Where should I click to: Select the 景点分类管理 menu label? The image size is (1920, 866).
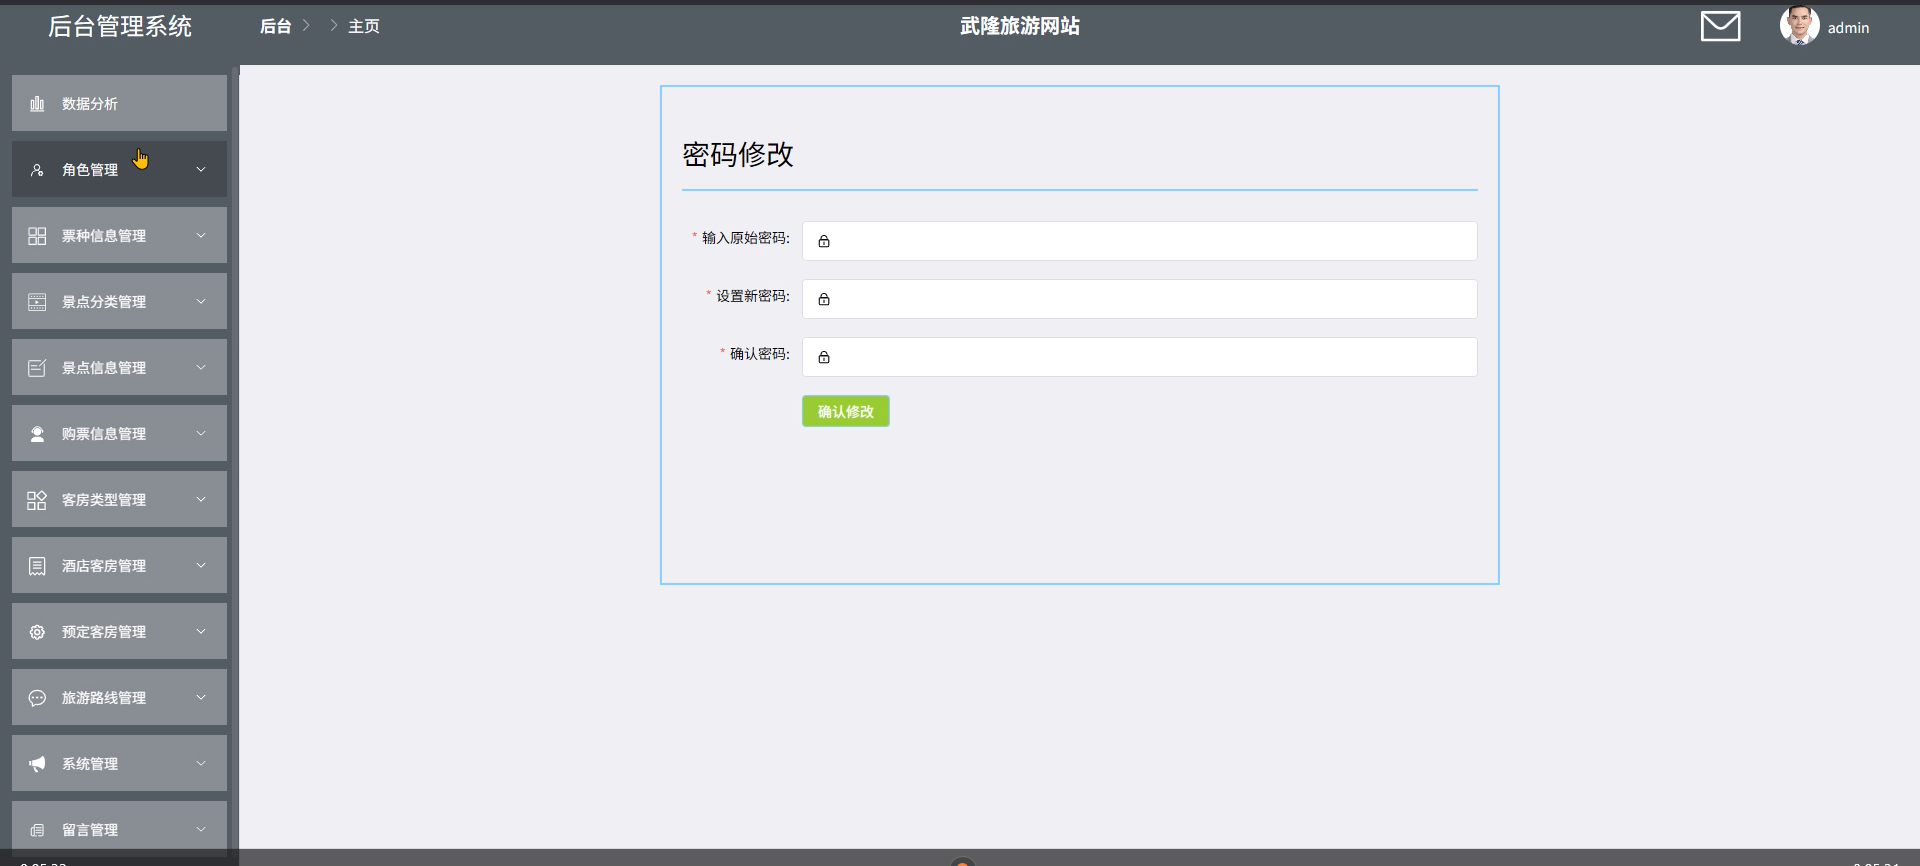click(104, 302)
